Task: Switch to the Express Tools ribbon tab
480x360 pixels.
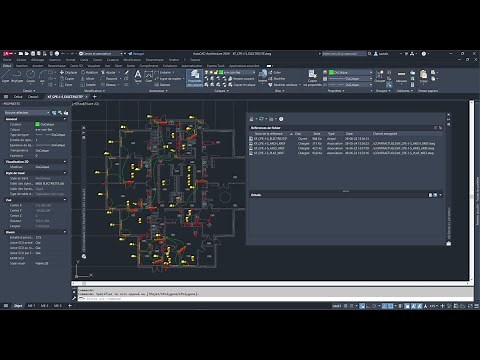Action: [x=215, y=66]
